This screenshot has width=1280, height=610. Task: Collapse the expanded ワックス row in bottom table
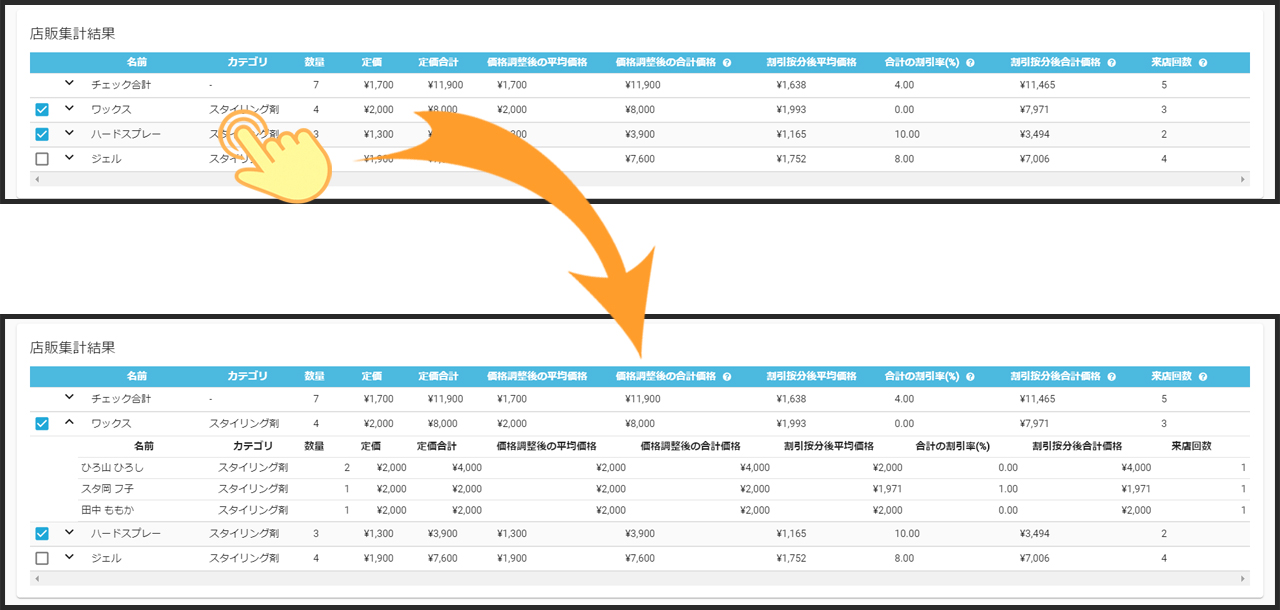coord(69,422)
